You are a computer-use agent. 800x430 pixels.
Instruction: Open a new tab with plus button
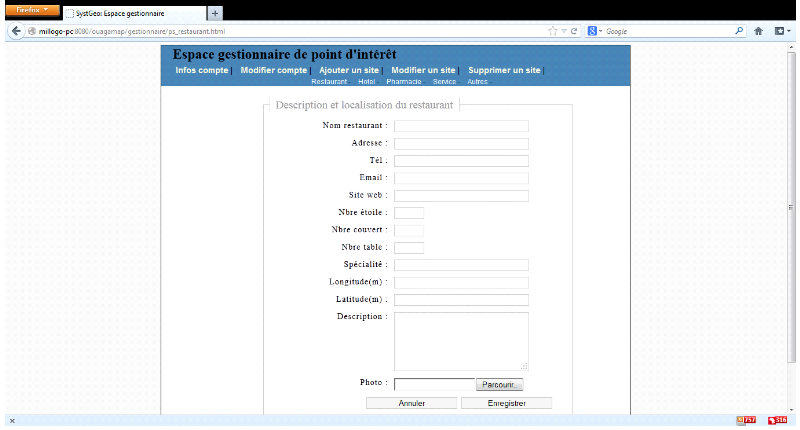click(x=215, y=13)
